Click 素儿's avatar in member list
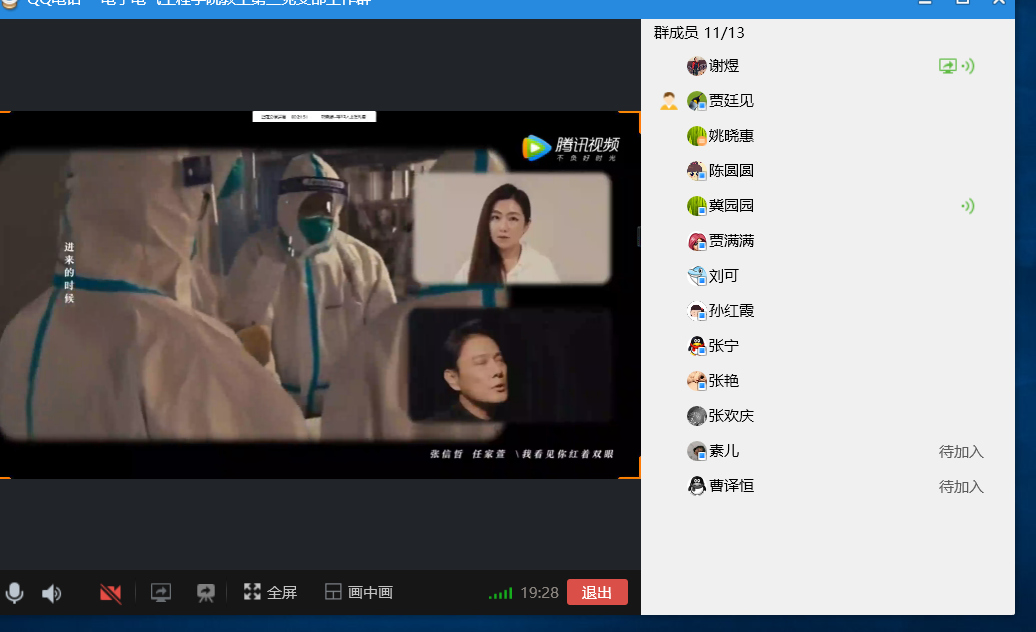Image resolution: width=1036 pixels, height=632 pixels. click(x=696, y=451)
